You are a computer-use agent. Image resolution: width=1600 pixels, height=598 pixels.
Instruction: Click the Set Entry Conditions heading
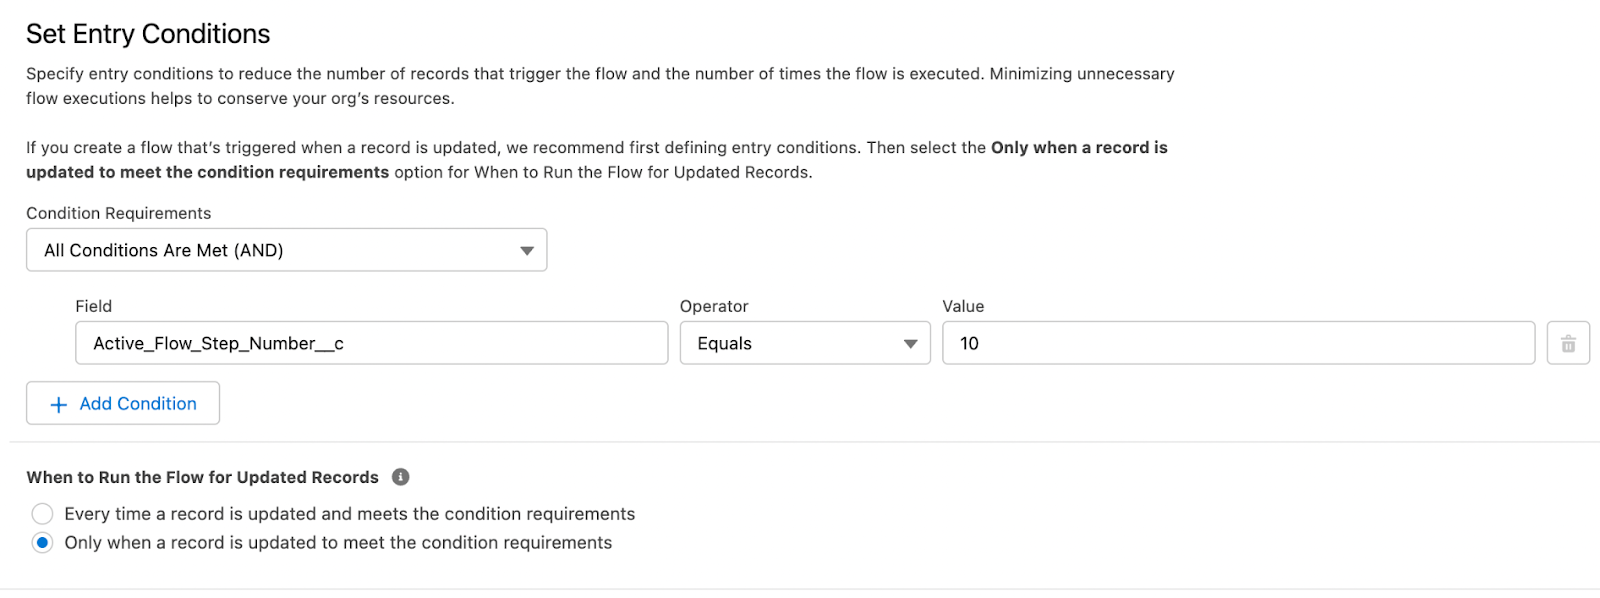[x=148, y=34]
